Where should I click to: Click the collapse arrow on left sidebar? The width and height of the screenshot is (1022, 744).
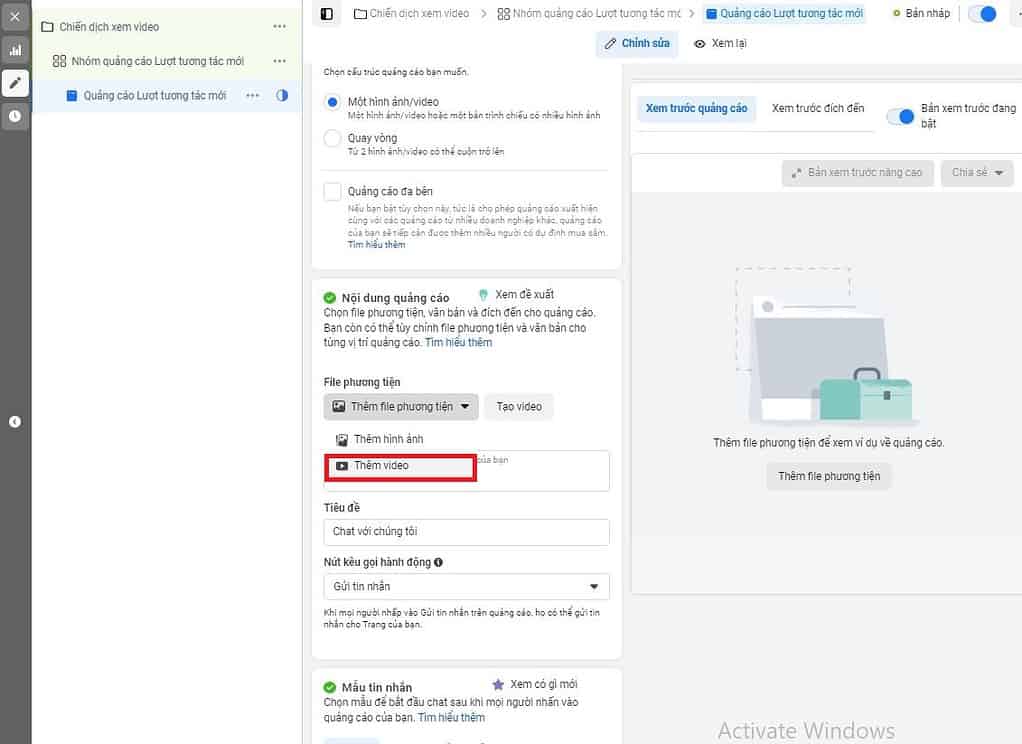(14, 422)
